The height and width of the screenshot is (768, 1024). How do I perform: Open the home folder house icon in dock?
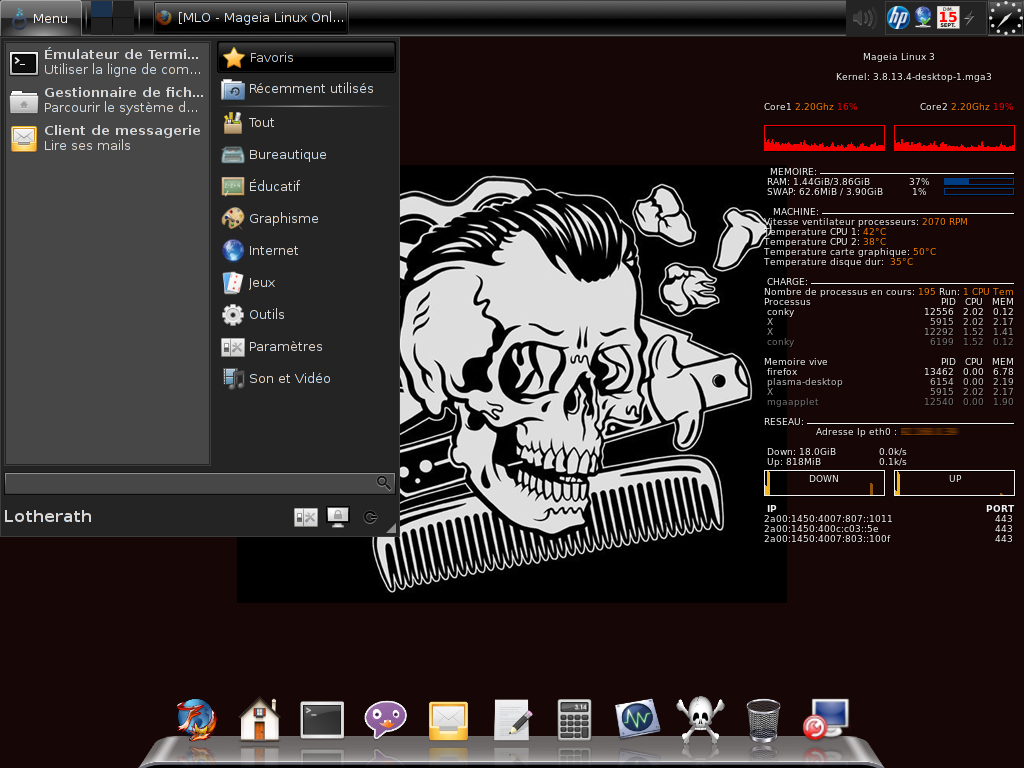pyautogui.click(x=259, y=720)
